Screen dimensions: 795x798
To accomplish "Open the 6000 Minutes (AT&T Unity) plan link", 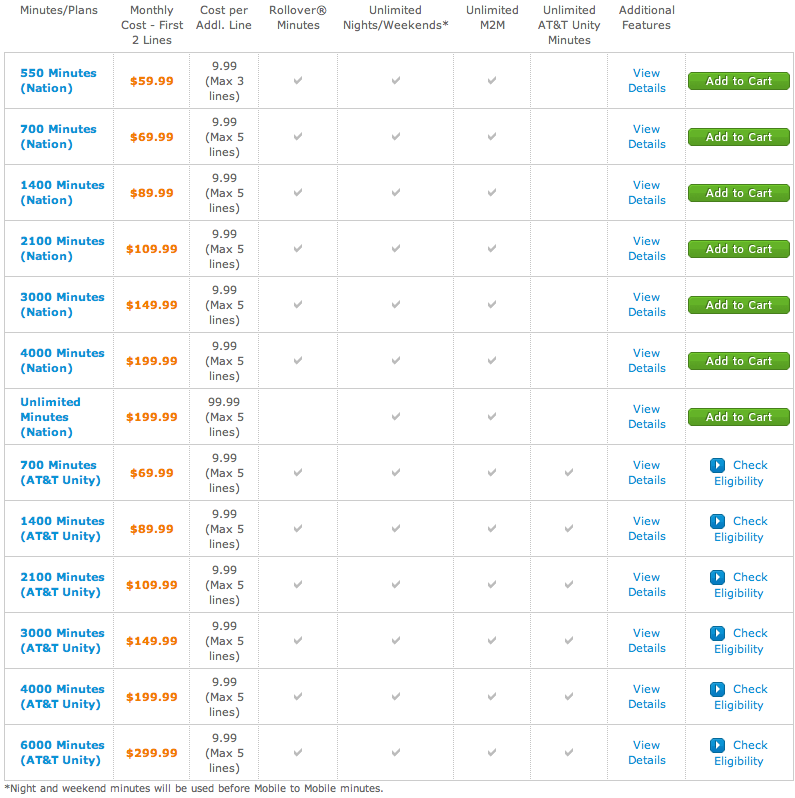I will [x=62, y=752].
